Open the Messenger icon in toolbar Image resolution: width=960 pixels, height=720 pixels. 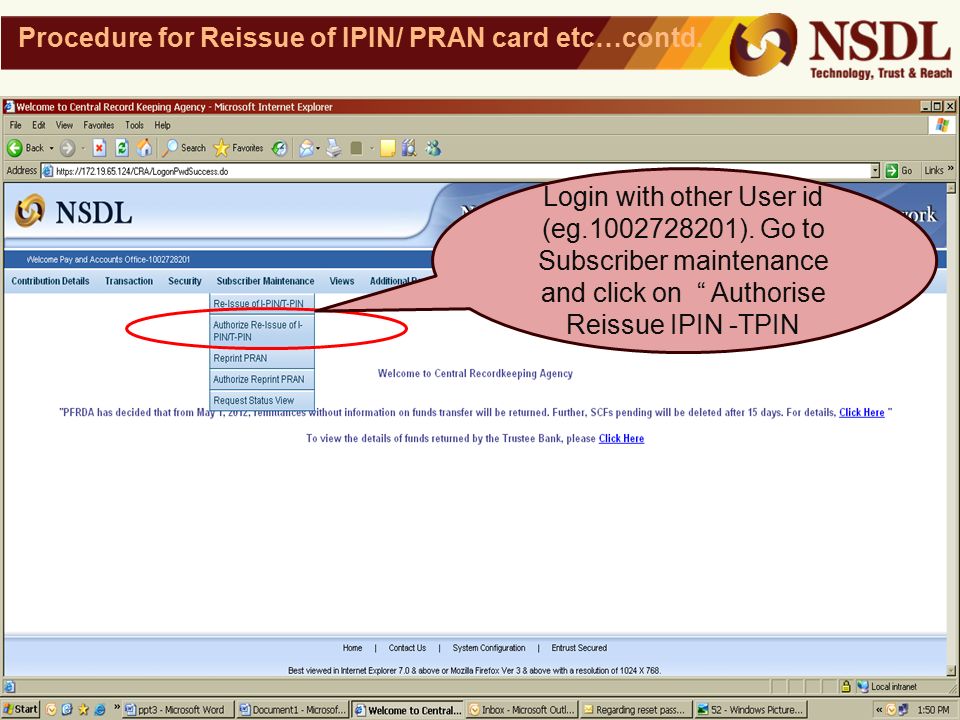(x=433, y=148)
